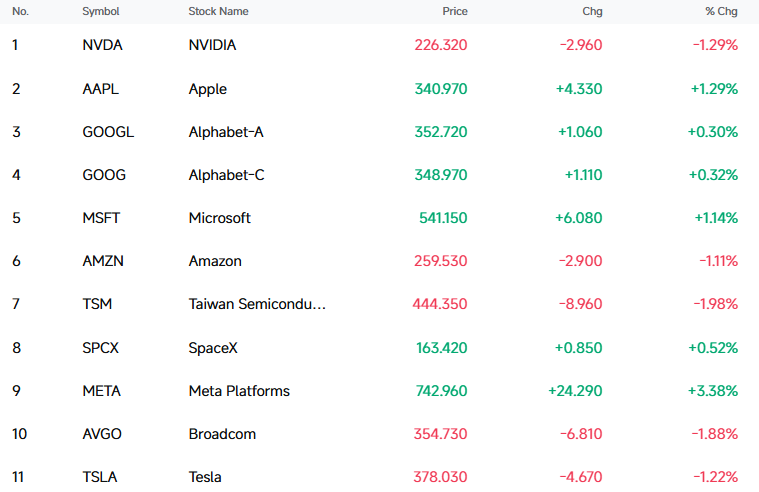Open the NVDA ticker symbol
The width and height of the screenshot is (759, 492).
click(x=103, y=45)
